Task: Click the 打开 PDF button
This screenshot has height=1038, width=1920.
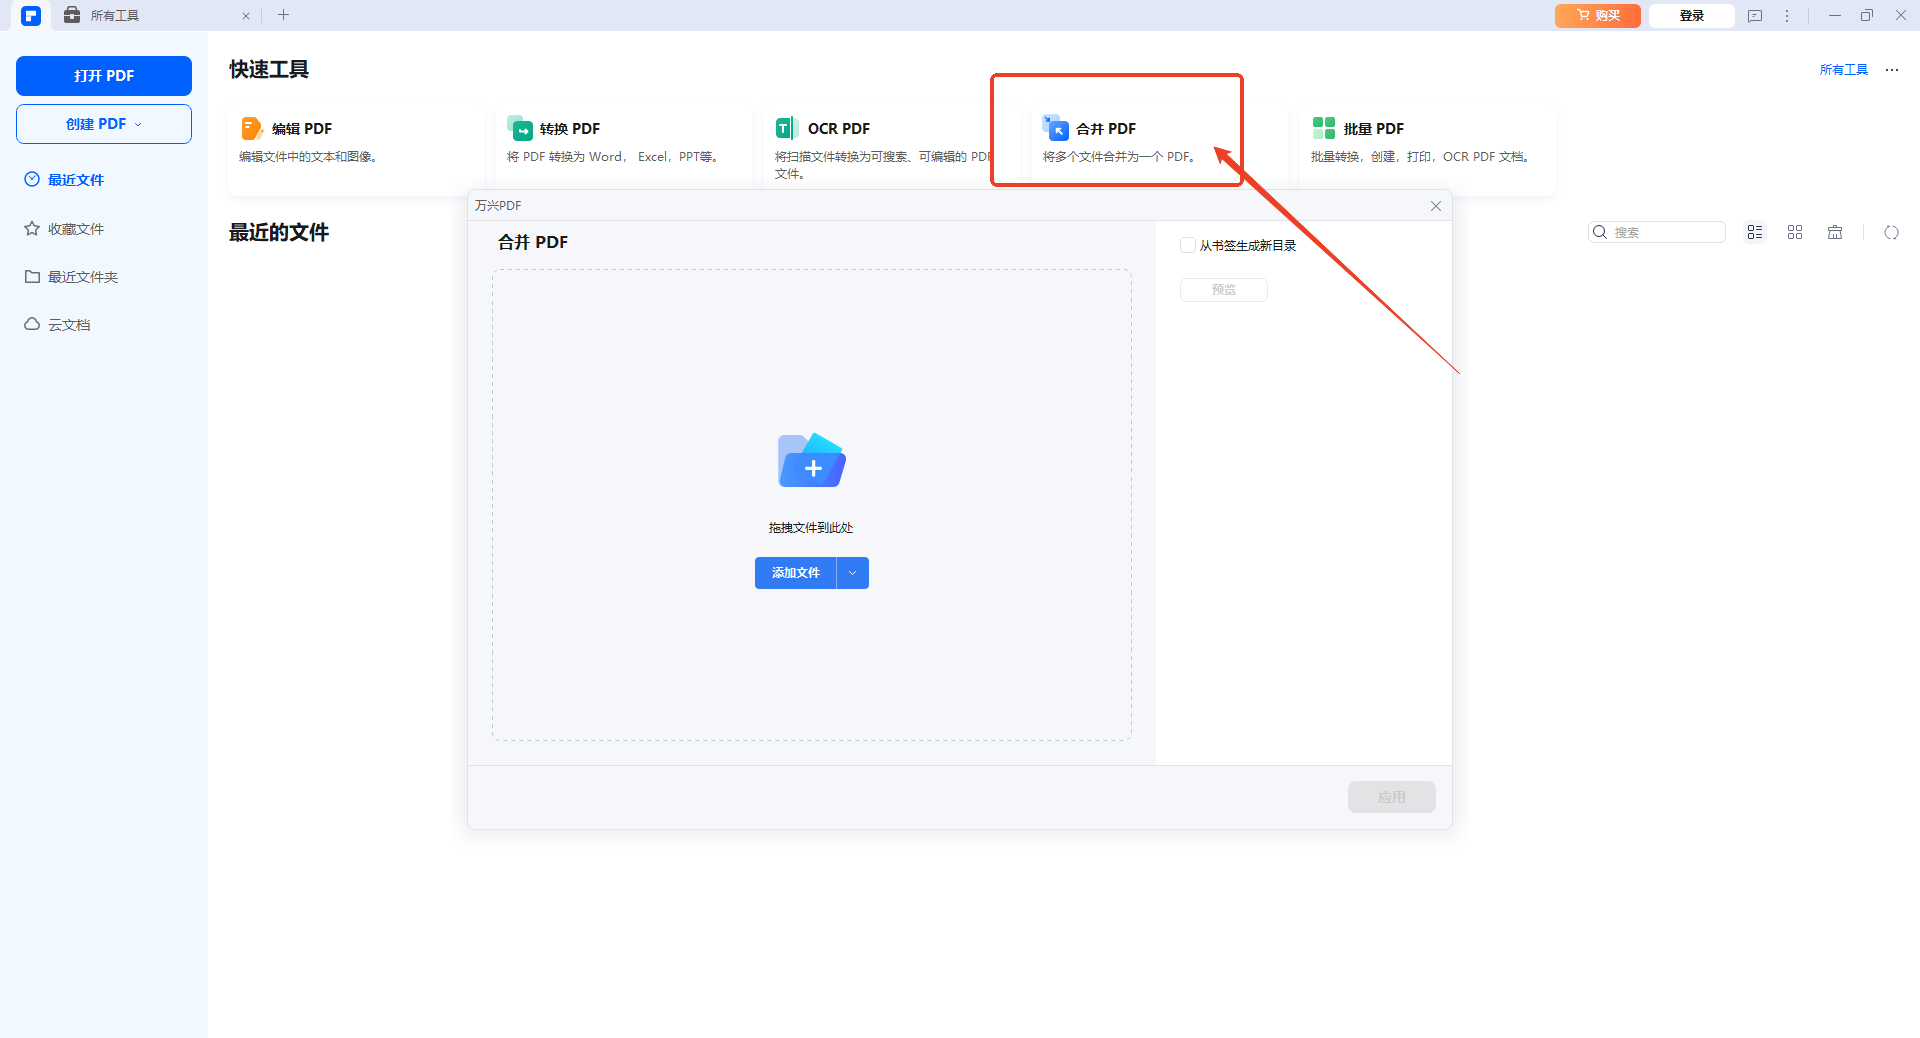Action: 104,76
